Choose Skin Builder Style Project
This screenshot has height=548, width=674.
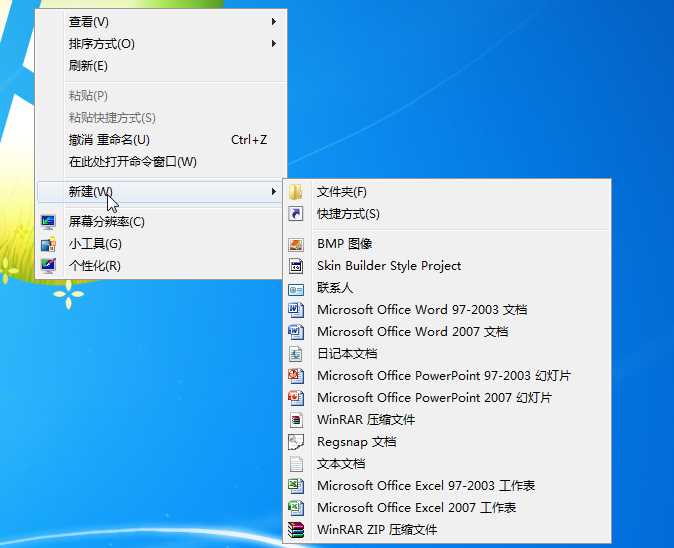click(x=447, y=266)
